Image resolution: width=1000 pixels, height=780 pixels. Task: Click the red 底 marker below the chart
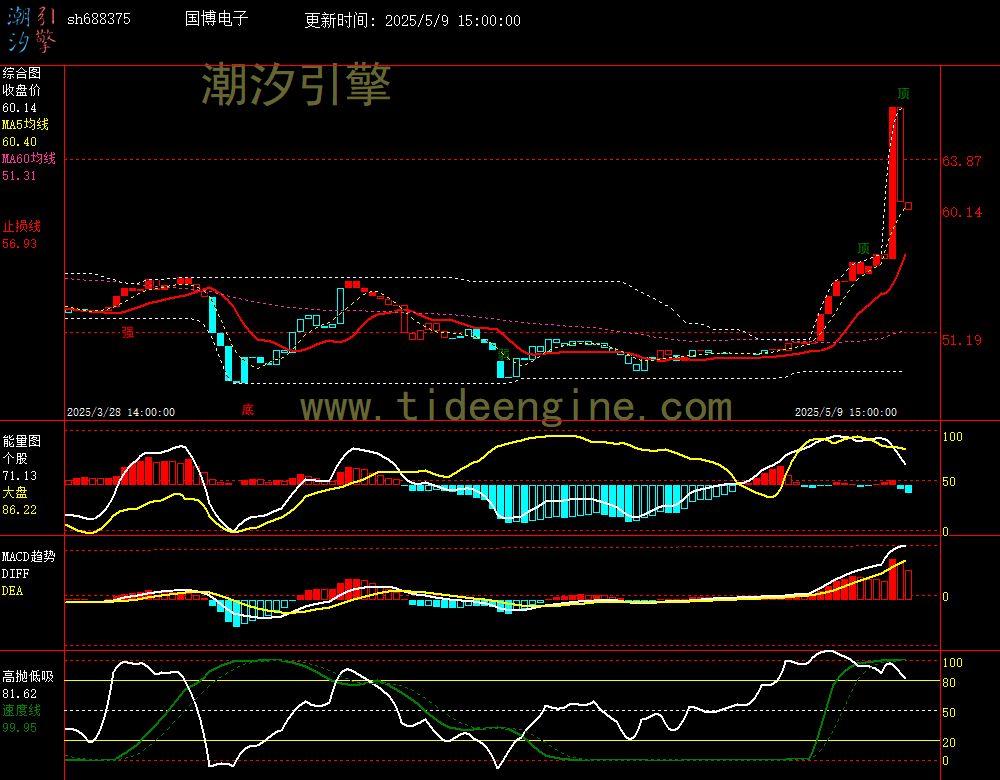click(x=247, y=409)
